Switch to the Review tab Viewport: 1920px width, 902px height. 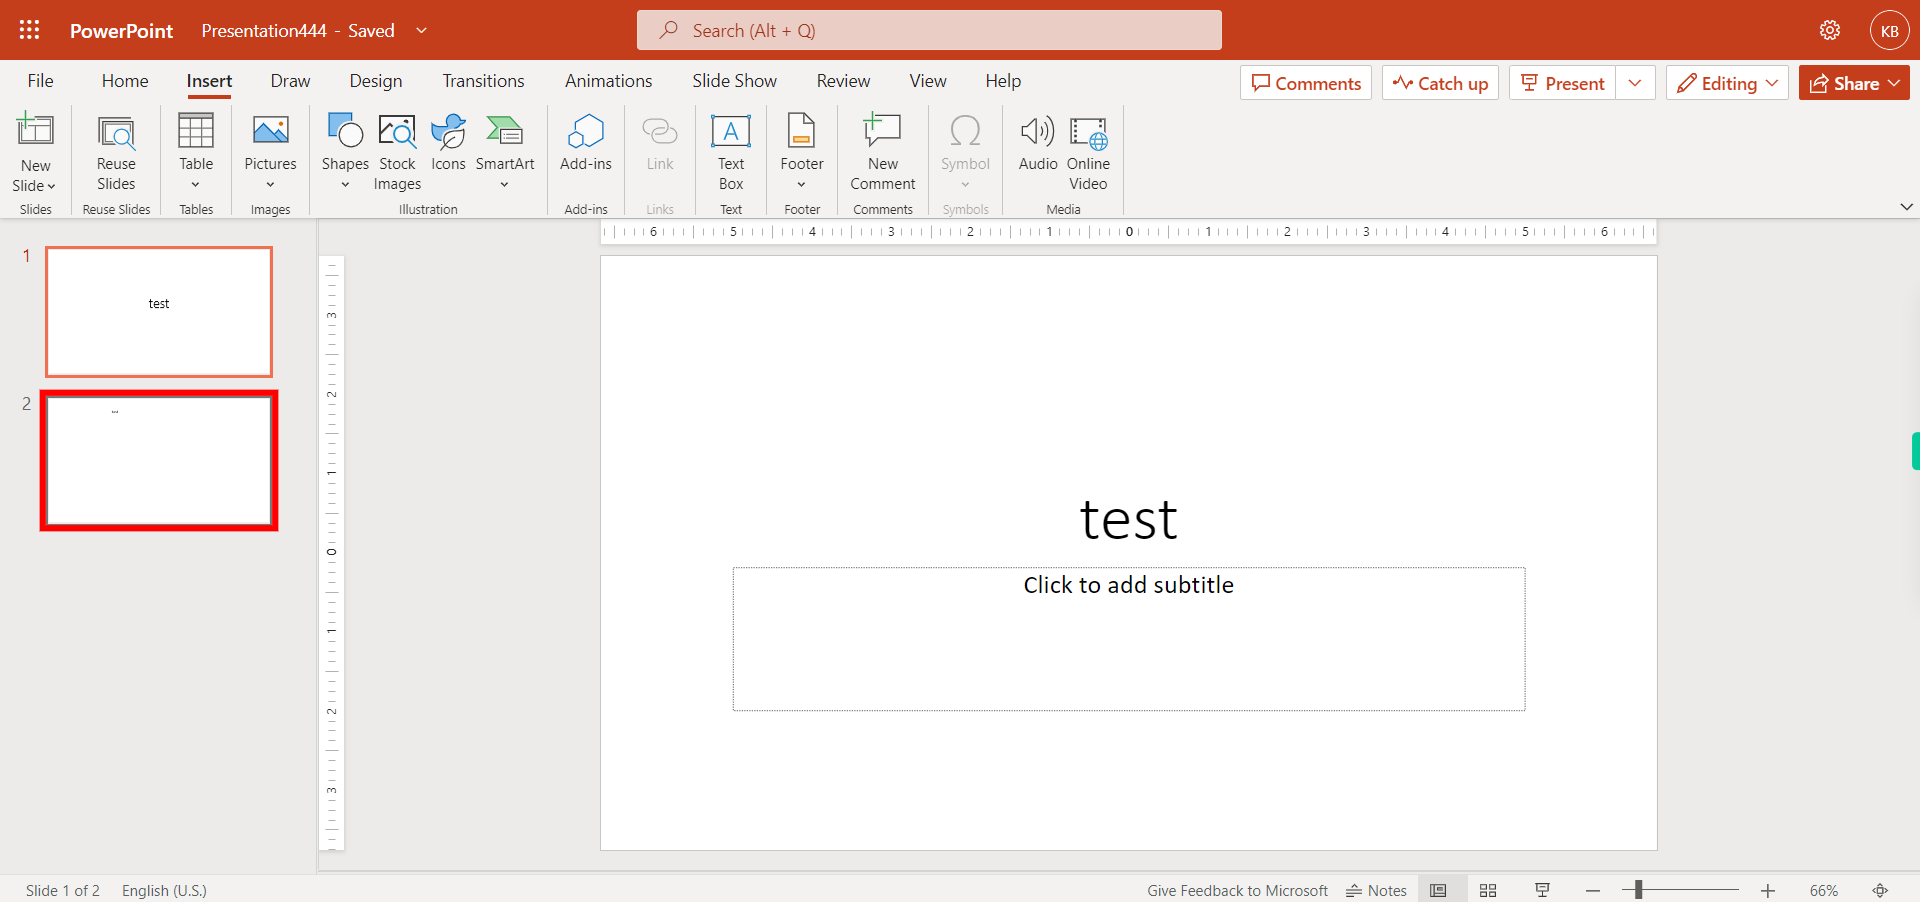[x=843, y=81]
